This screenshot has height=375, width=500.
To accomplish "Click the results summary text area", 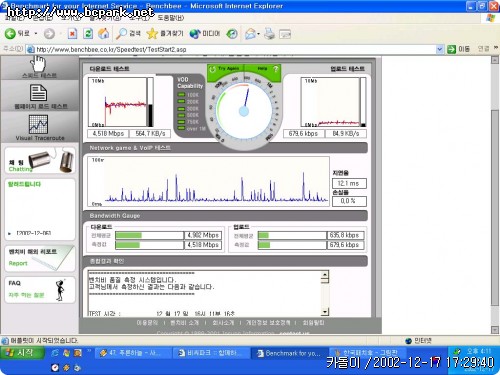I will point(204,293).
